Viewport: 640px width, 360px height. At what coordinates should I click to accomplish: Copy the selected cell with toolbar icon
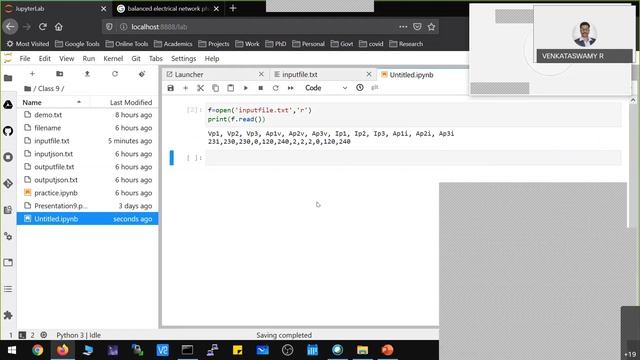[x=216, y=88]
